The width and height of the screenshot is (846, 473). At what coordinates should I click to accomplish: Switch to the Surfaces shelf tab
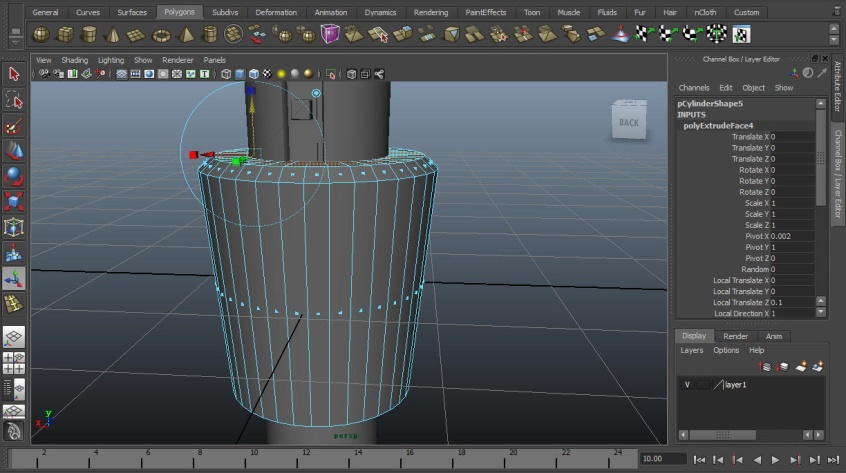click(132, 13)
